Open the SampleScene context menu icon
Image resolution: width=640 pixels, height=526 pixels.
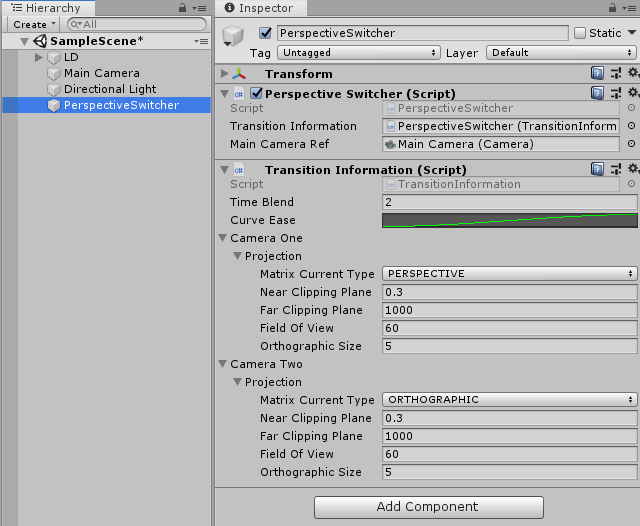201,41
